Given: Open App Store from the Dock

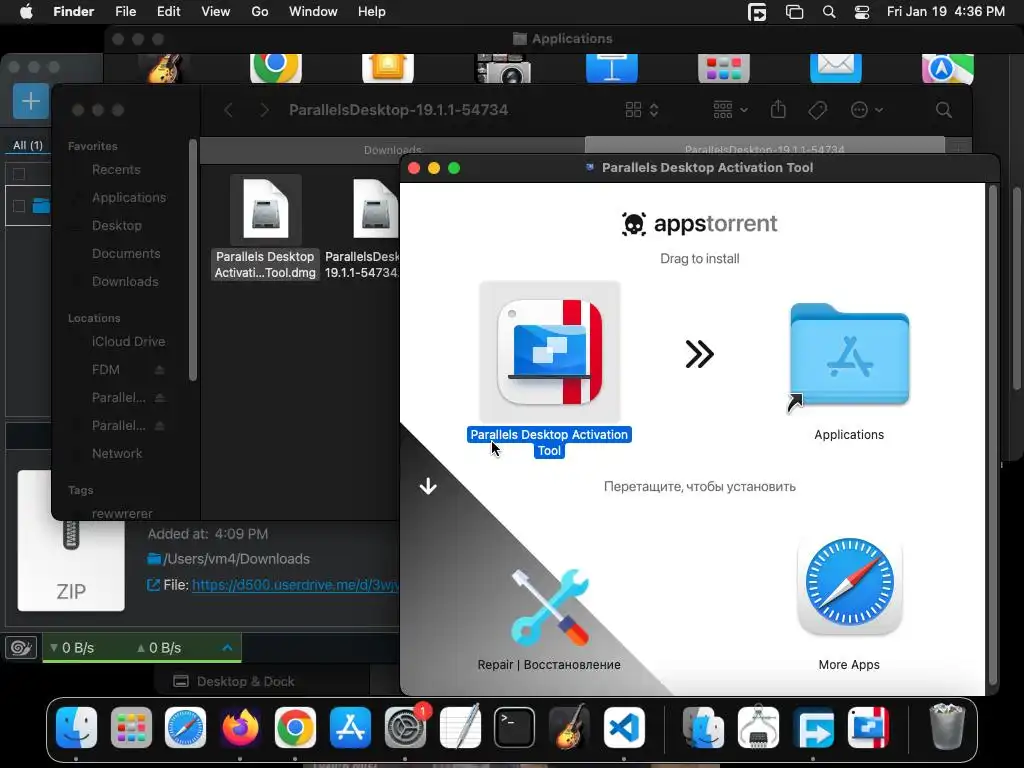Looking at the screenshot, I should click(x=350, y=728).
